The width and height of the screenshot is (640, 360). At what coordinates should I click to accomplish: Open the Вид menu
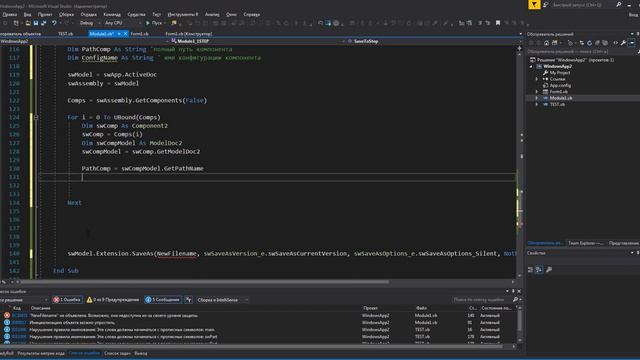[x=27, y=14]
